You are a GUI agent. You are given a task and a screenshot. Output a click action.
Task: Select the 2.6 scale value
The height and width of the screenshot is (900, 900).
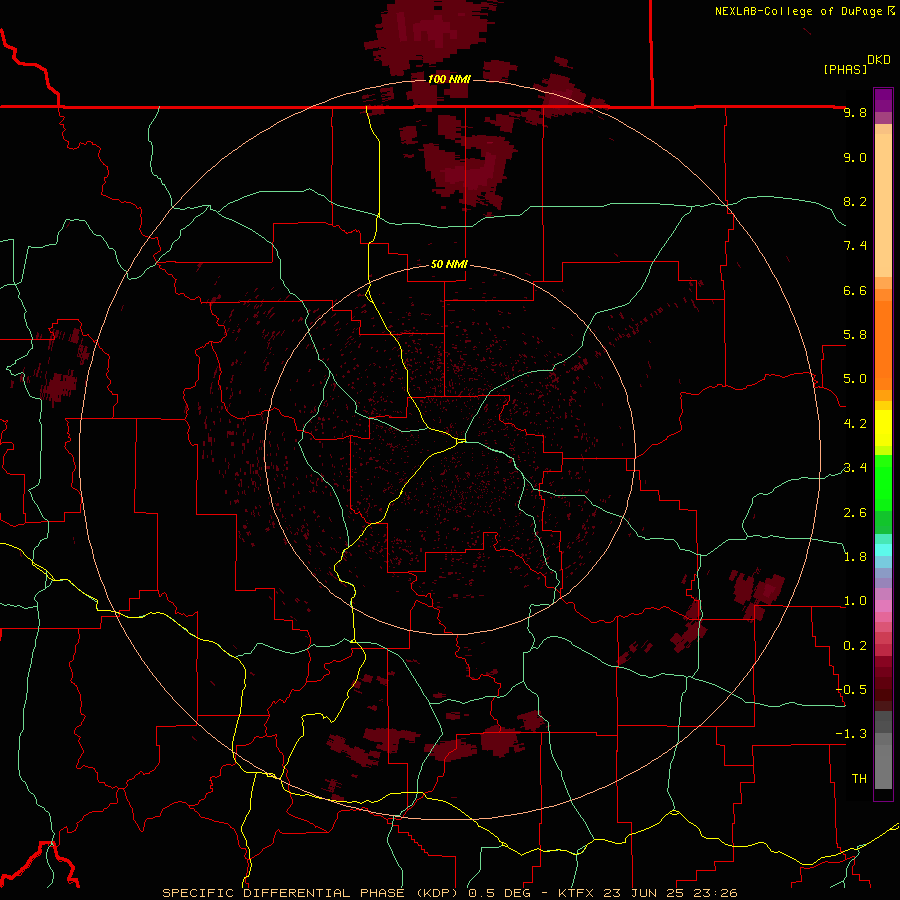click(x=855, y=513)
